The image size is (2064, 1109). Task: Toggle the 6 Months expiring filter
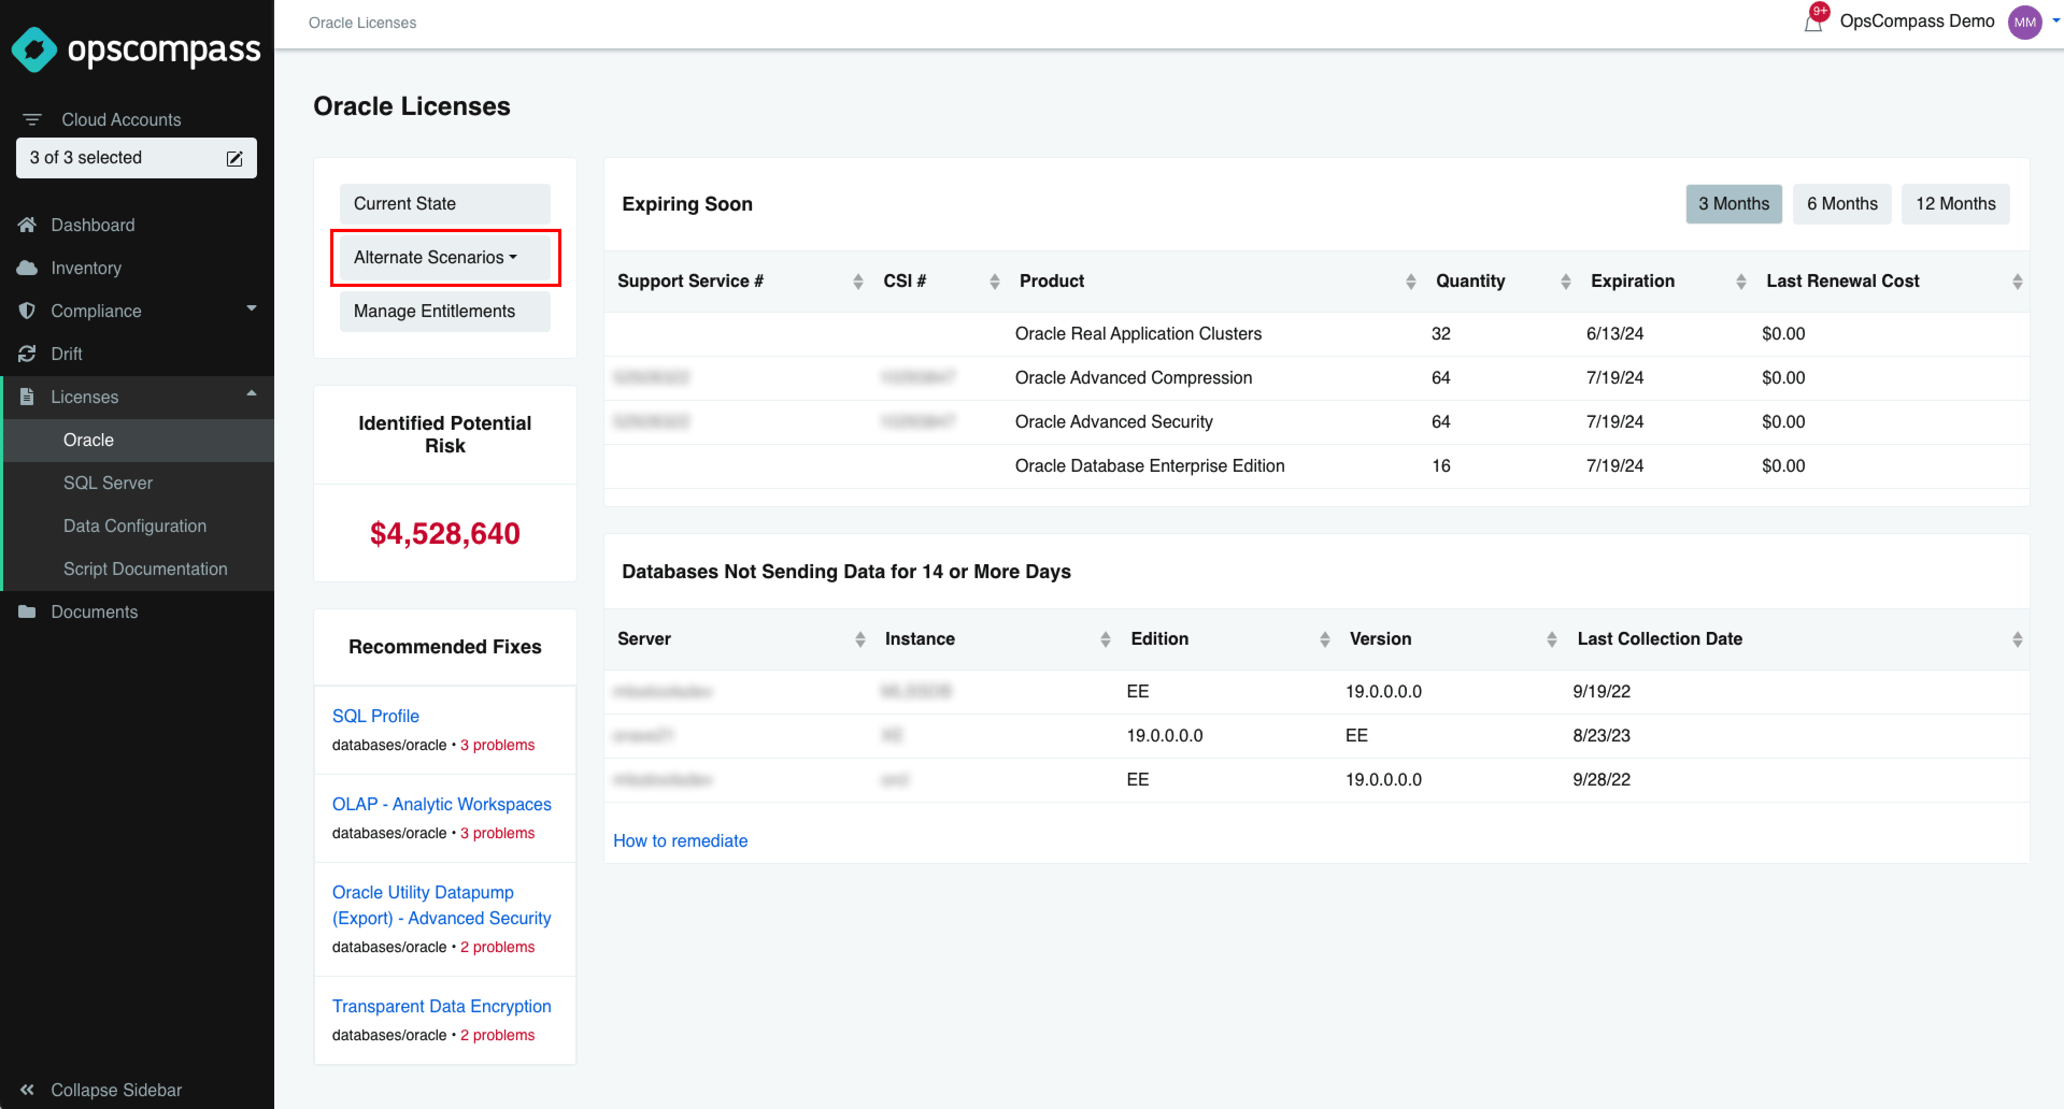1841,203
